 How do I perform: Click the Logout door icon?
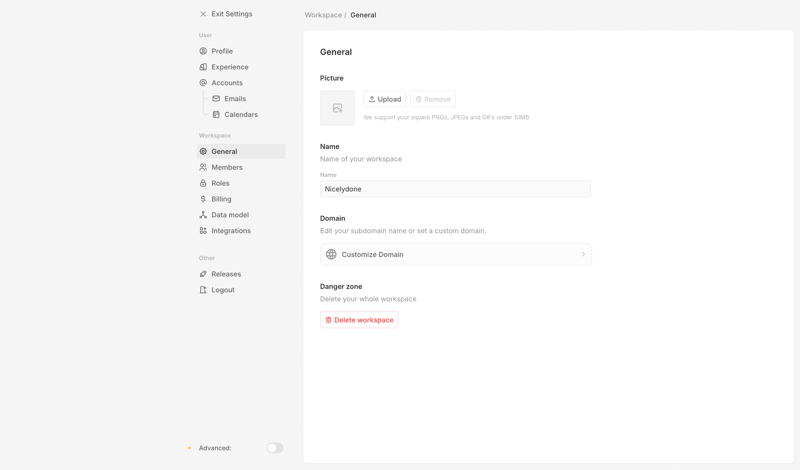coord(203,290)
